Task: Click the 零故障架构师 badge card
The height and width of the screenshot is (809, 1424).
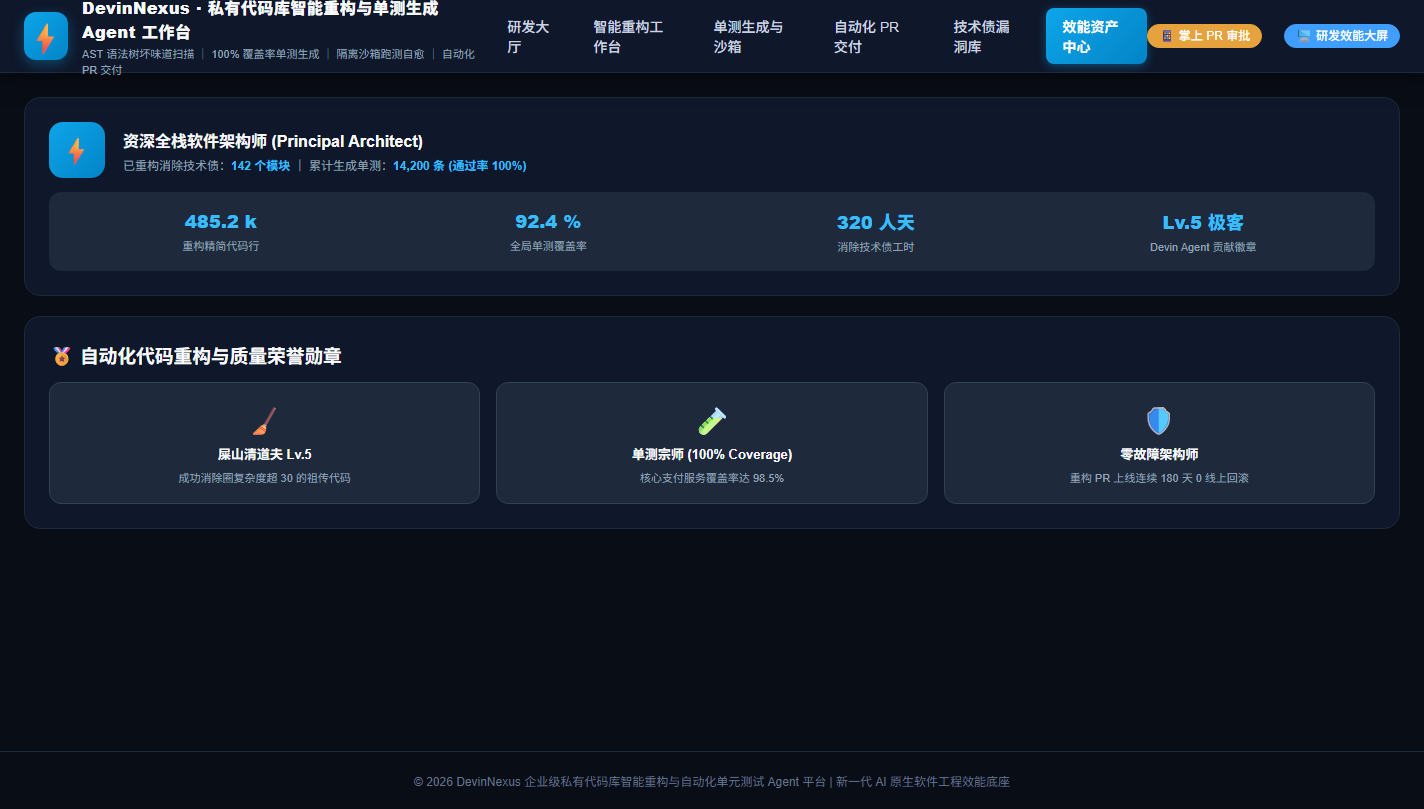Action: [1159, 443]
